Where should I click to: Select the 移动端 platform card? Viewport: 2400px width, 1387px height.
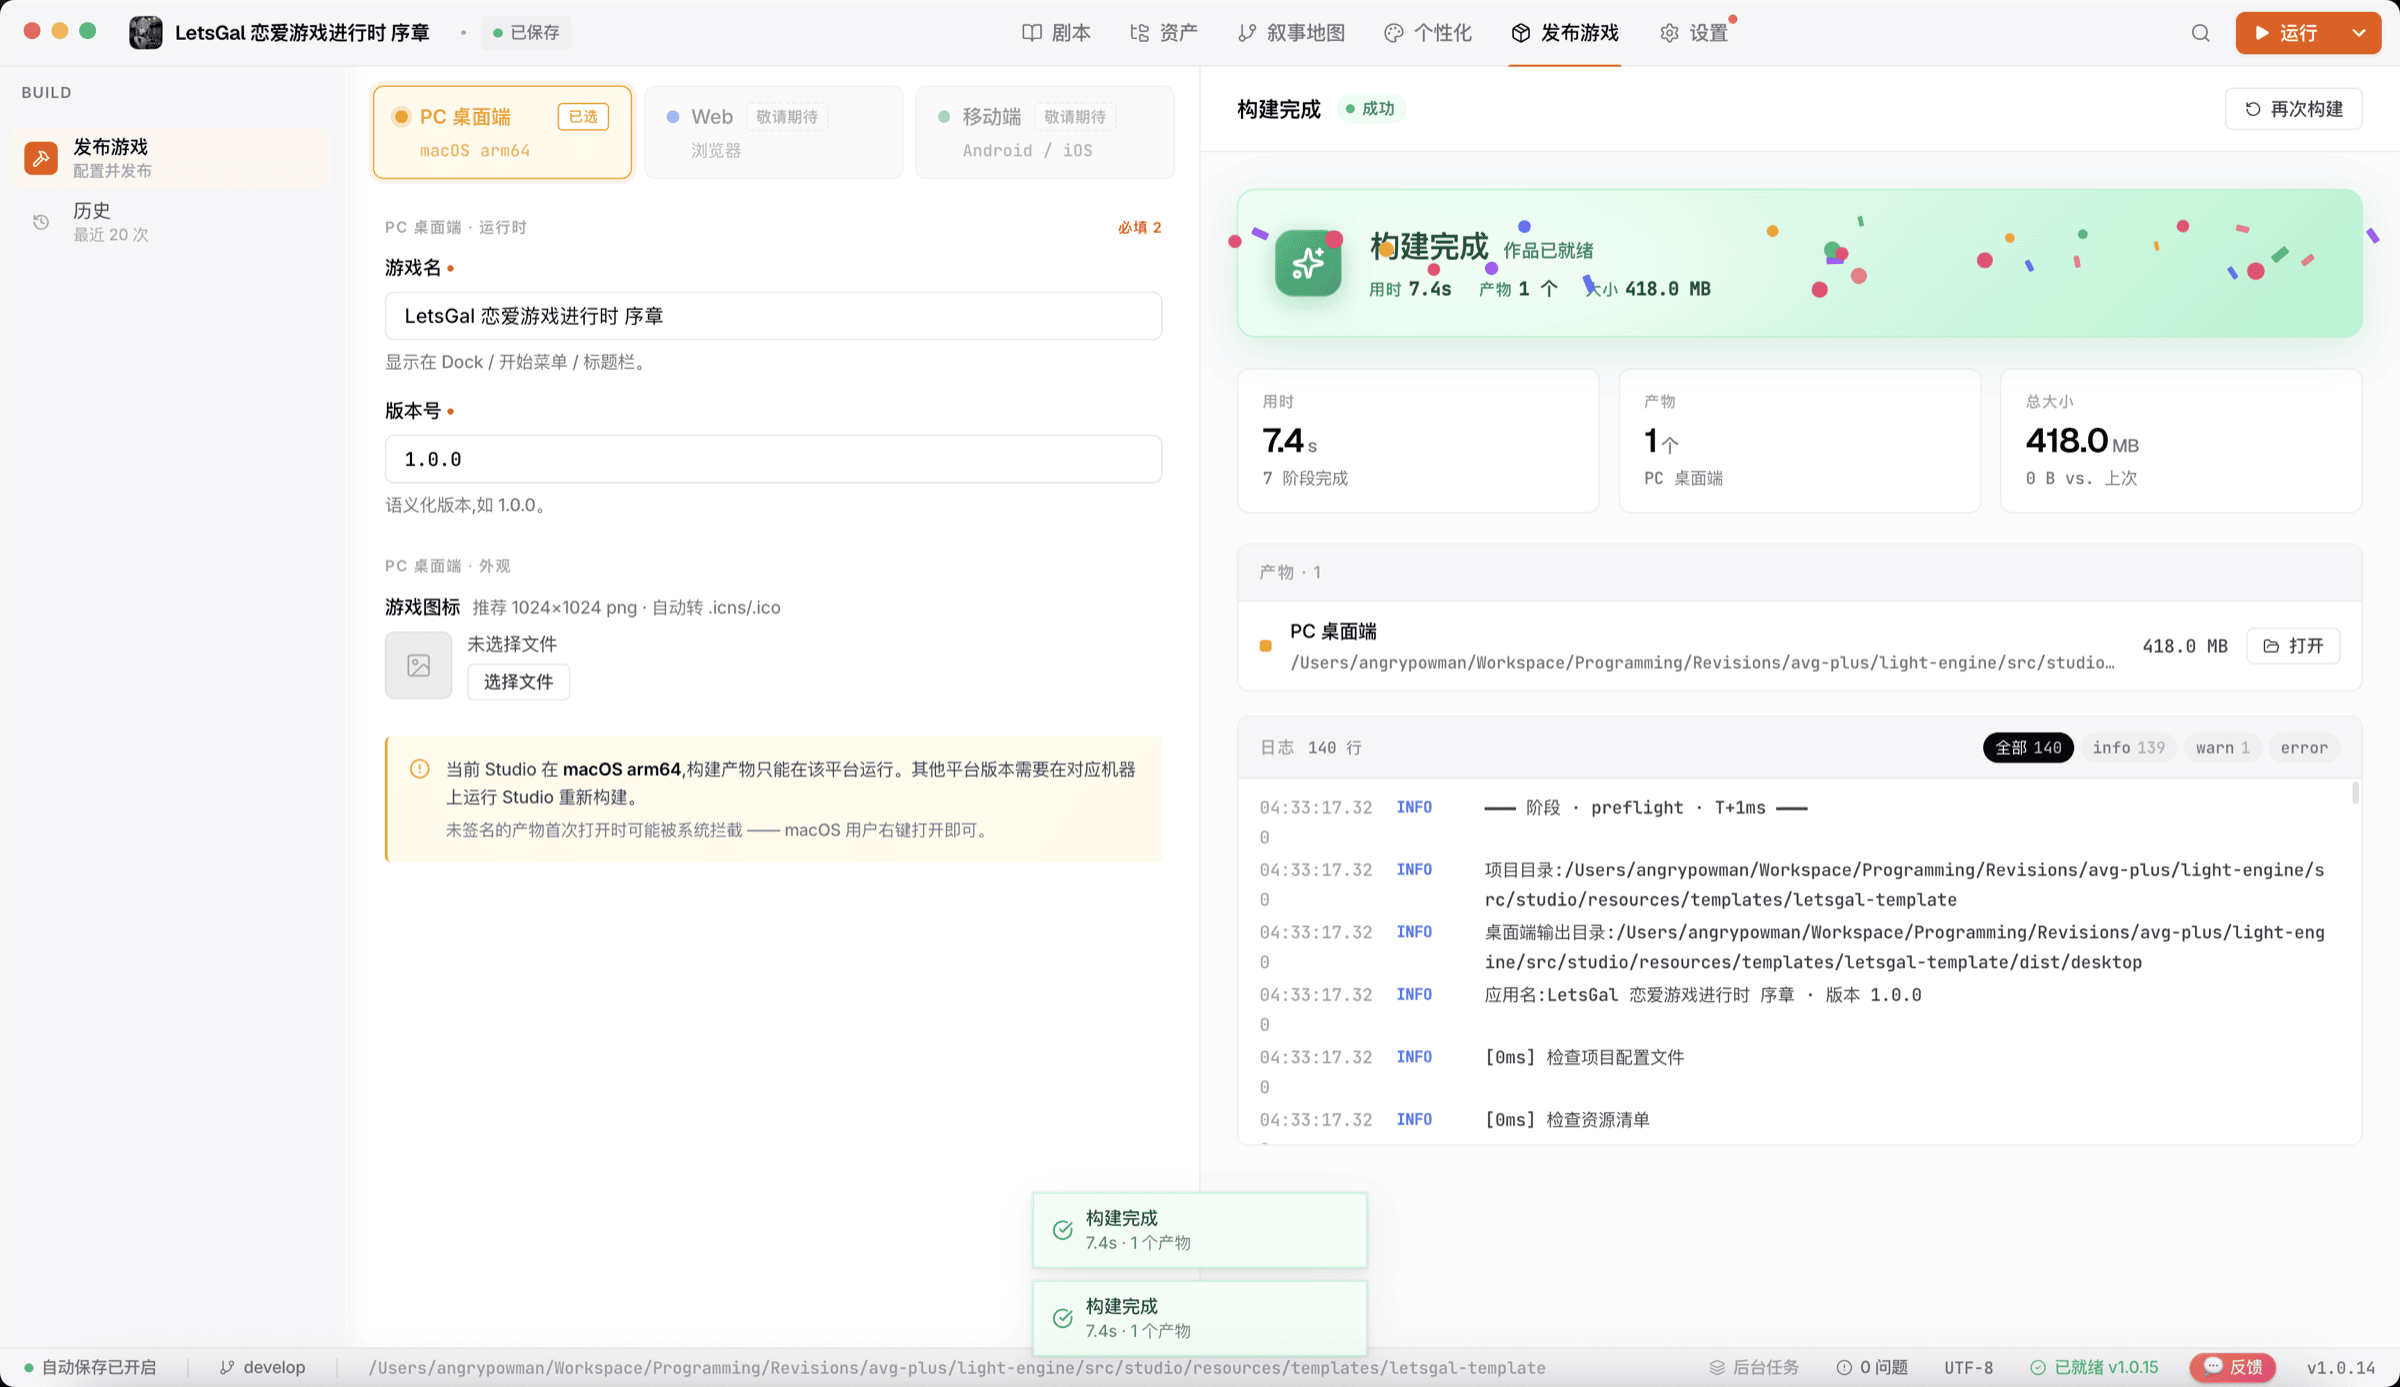pos(1045,132)
